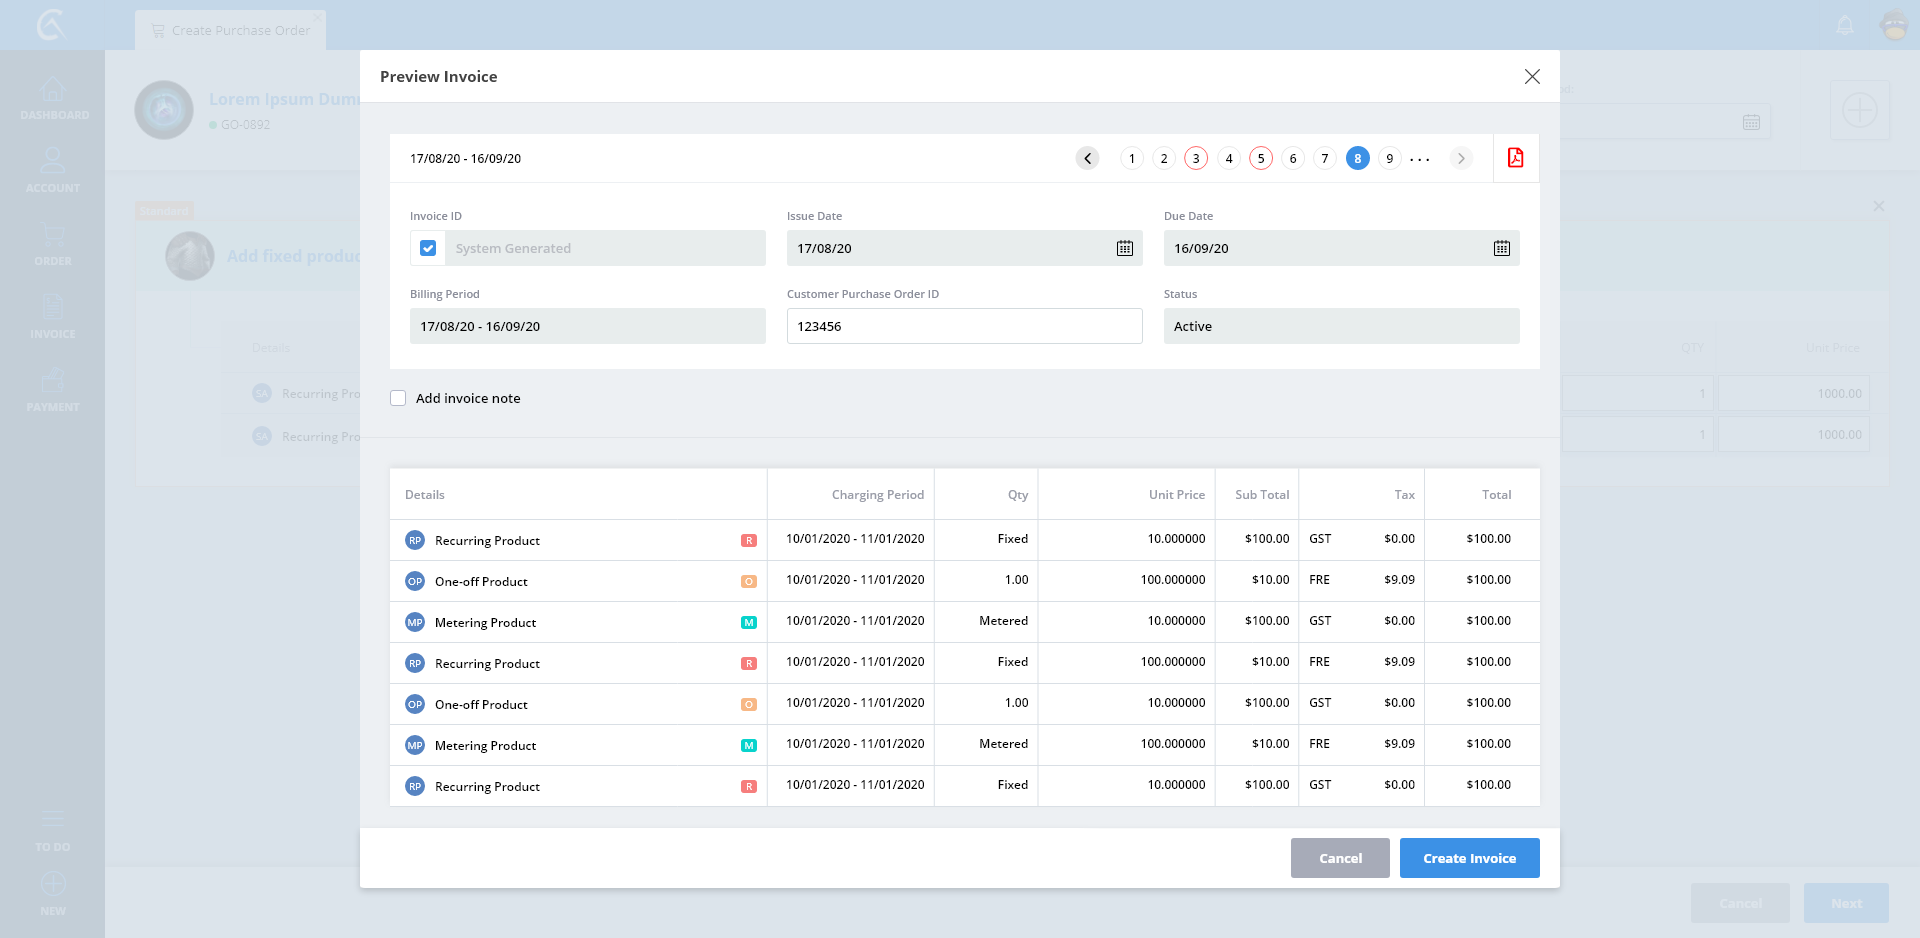Screen dimensions: 1920x938
Task: Click the teal M tag on Metering Product
Action: point(748,622)
